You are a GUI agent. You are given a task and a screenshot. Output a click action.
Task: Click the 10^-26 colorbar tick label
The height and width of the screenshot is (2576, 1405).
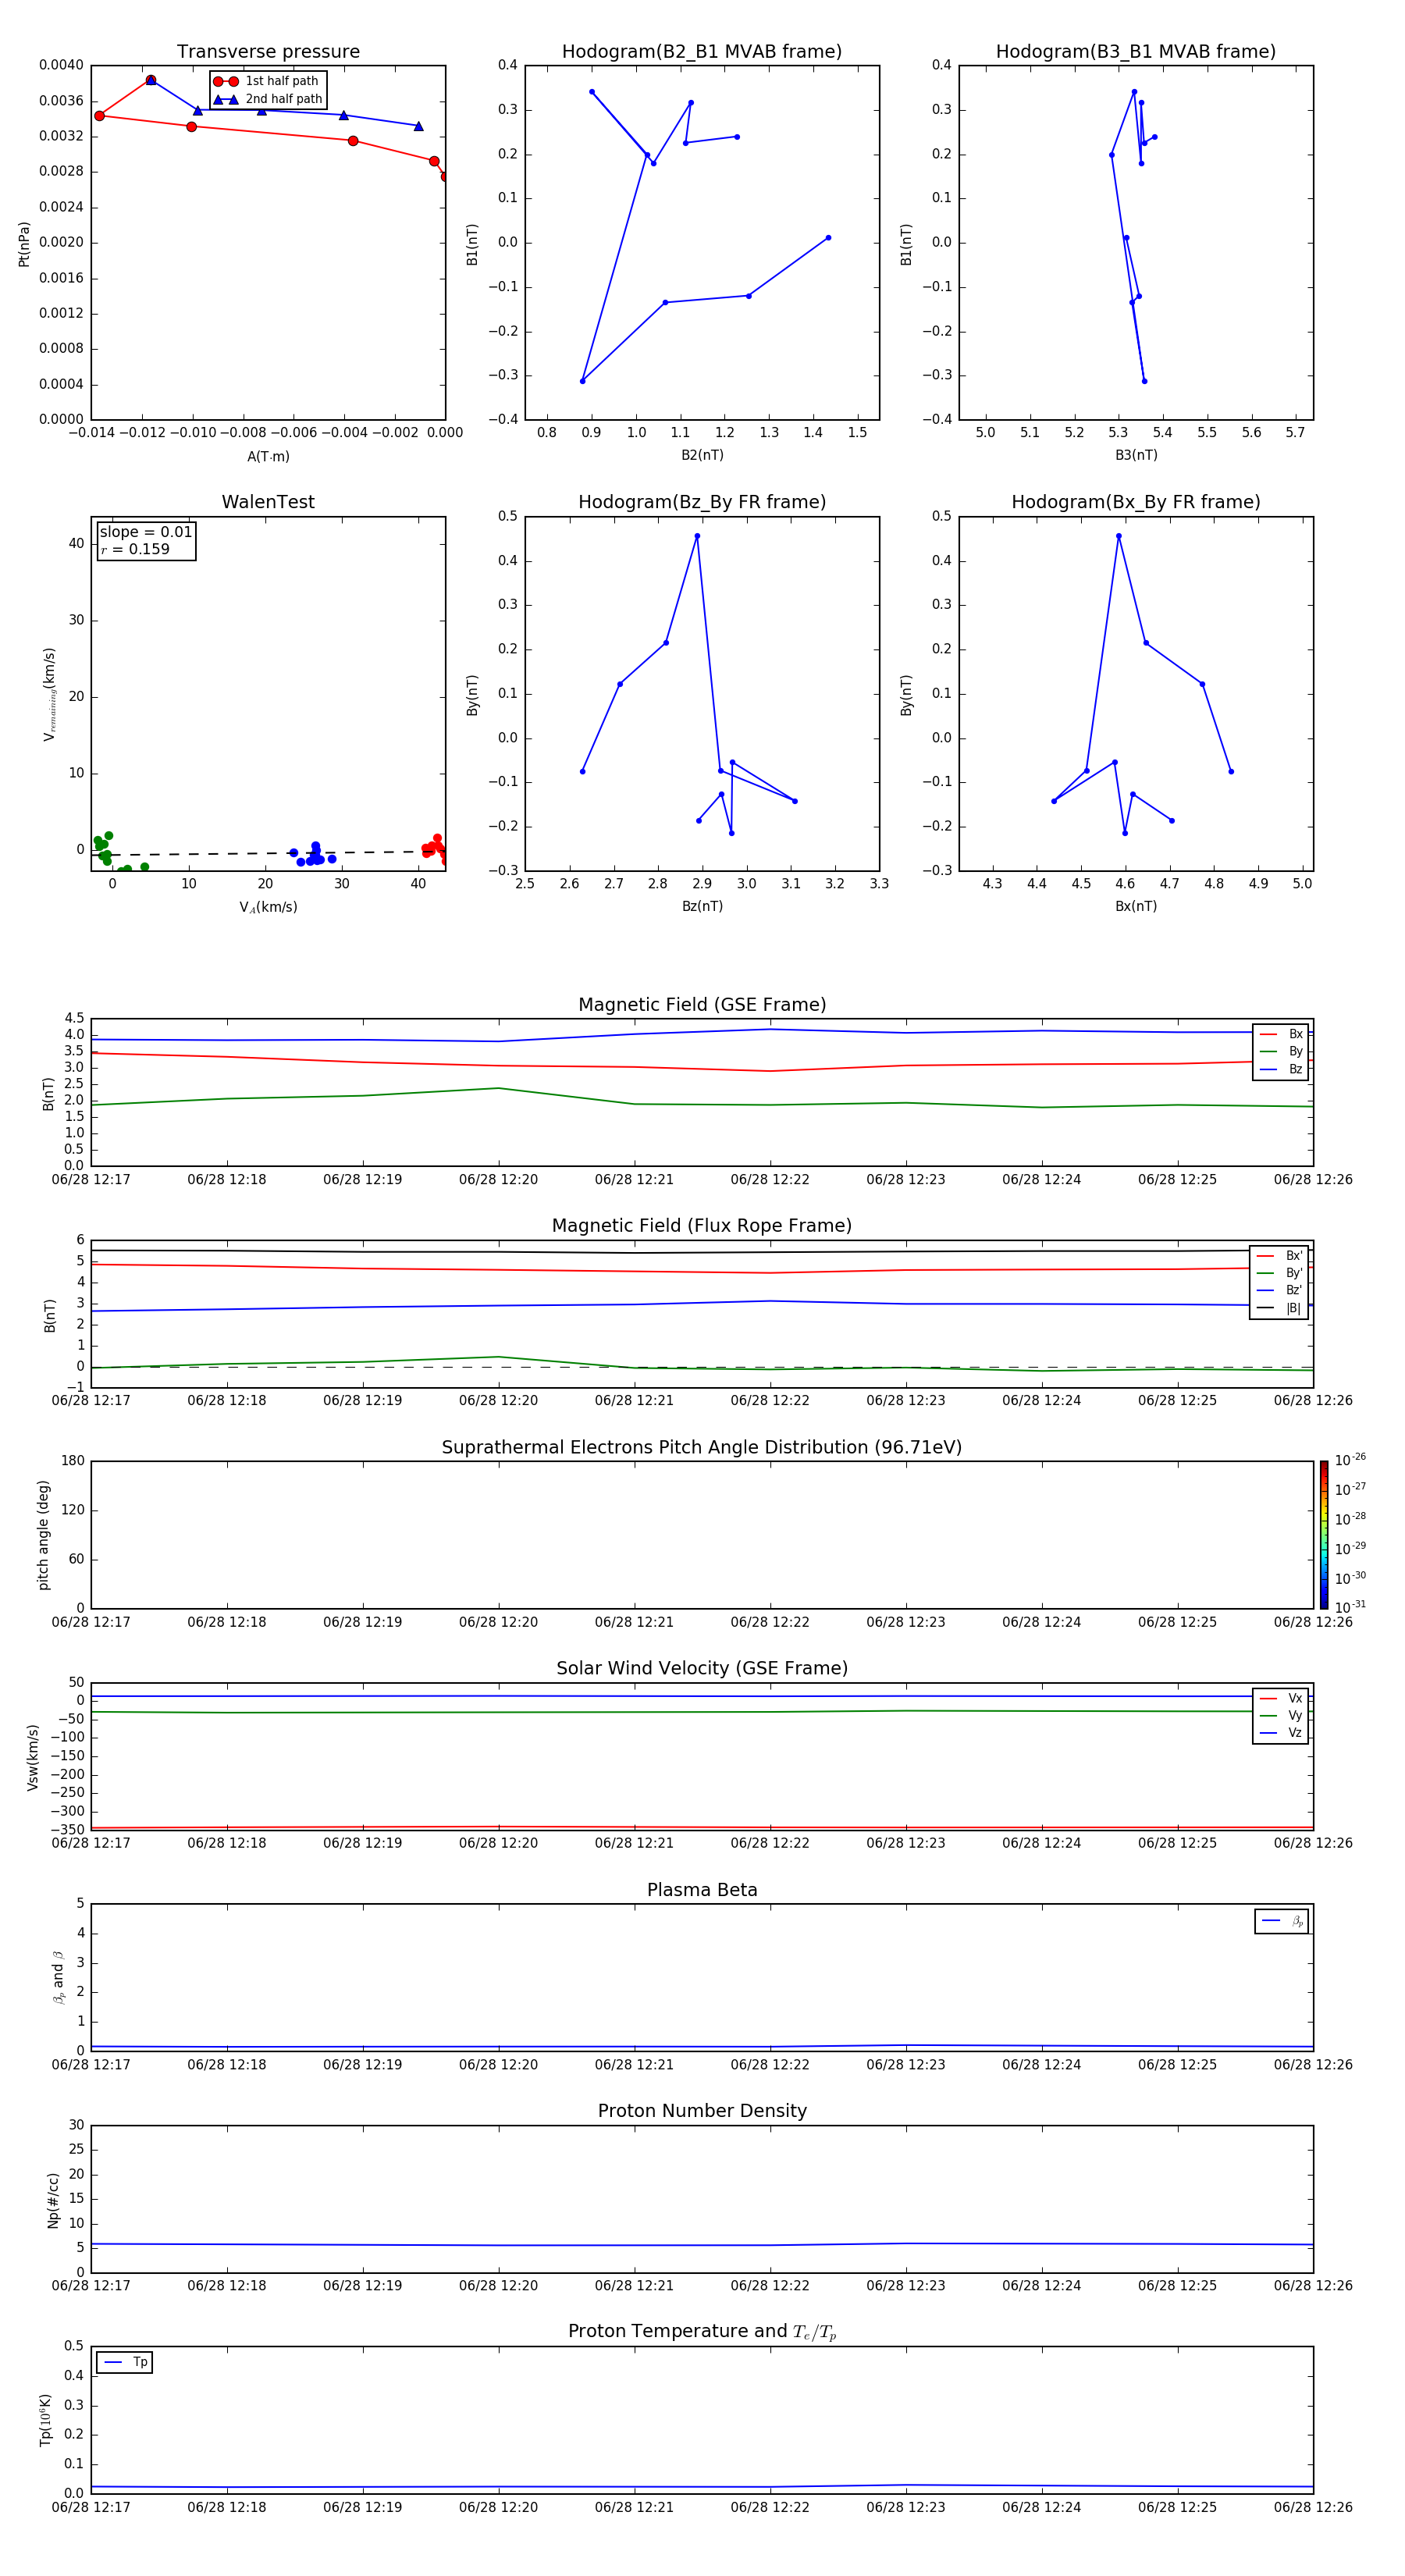pos(1350,1460)
